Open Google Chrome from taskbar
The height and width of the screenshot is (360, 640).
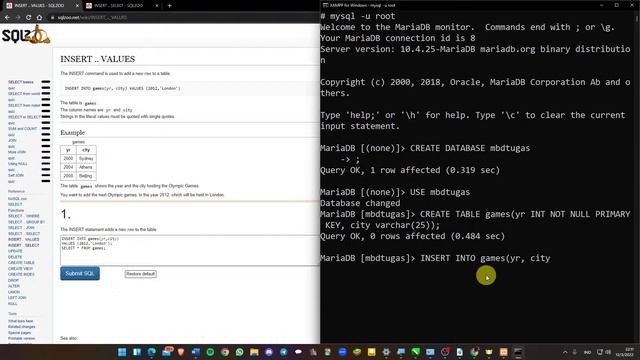click(225, 352)
